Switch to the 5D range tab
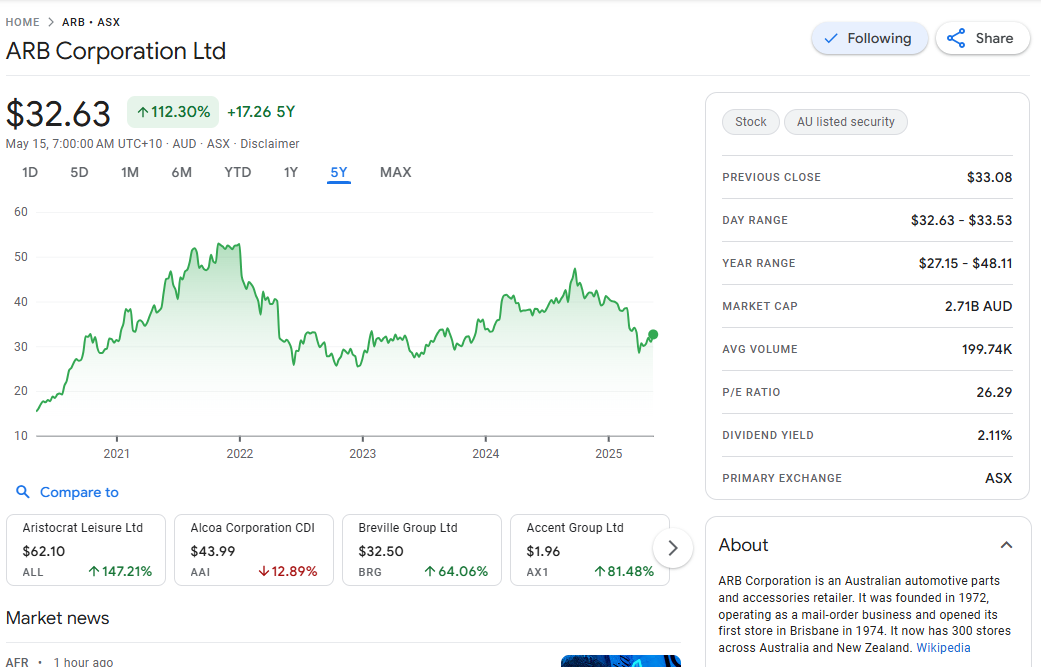Viewport: 1041px width, 667px height. 79,172
